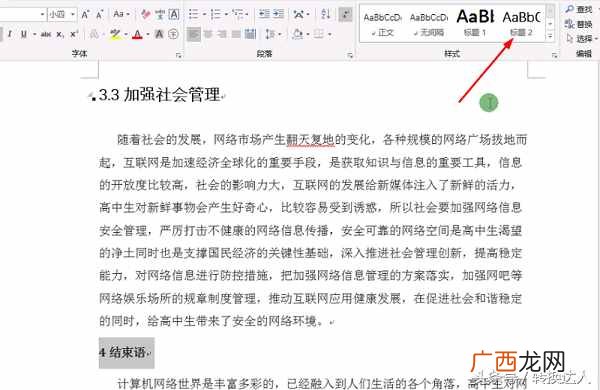This screenshot has height=390, width=600.
Task: Open the Paragraph (段落) dialog launcher
Action: click(350, 55)
